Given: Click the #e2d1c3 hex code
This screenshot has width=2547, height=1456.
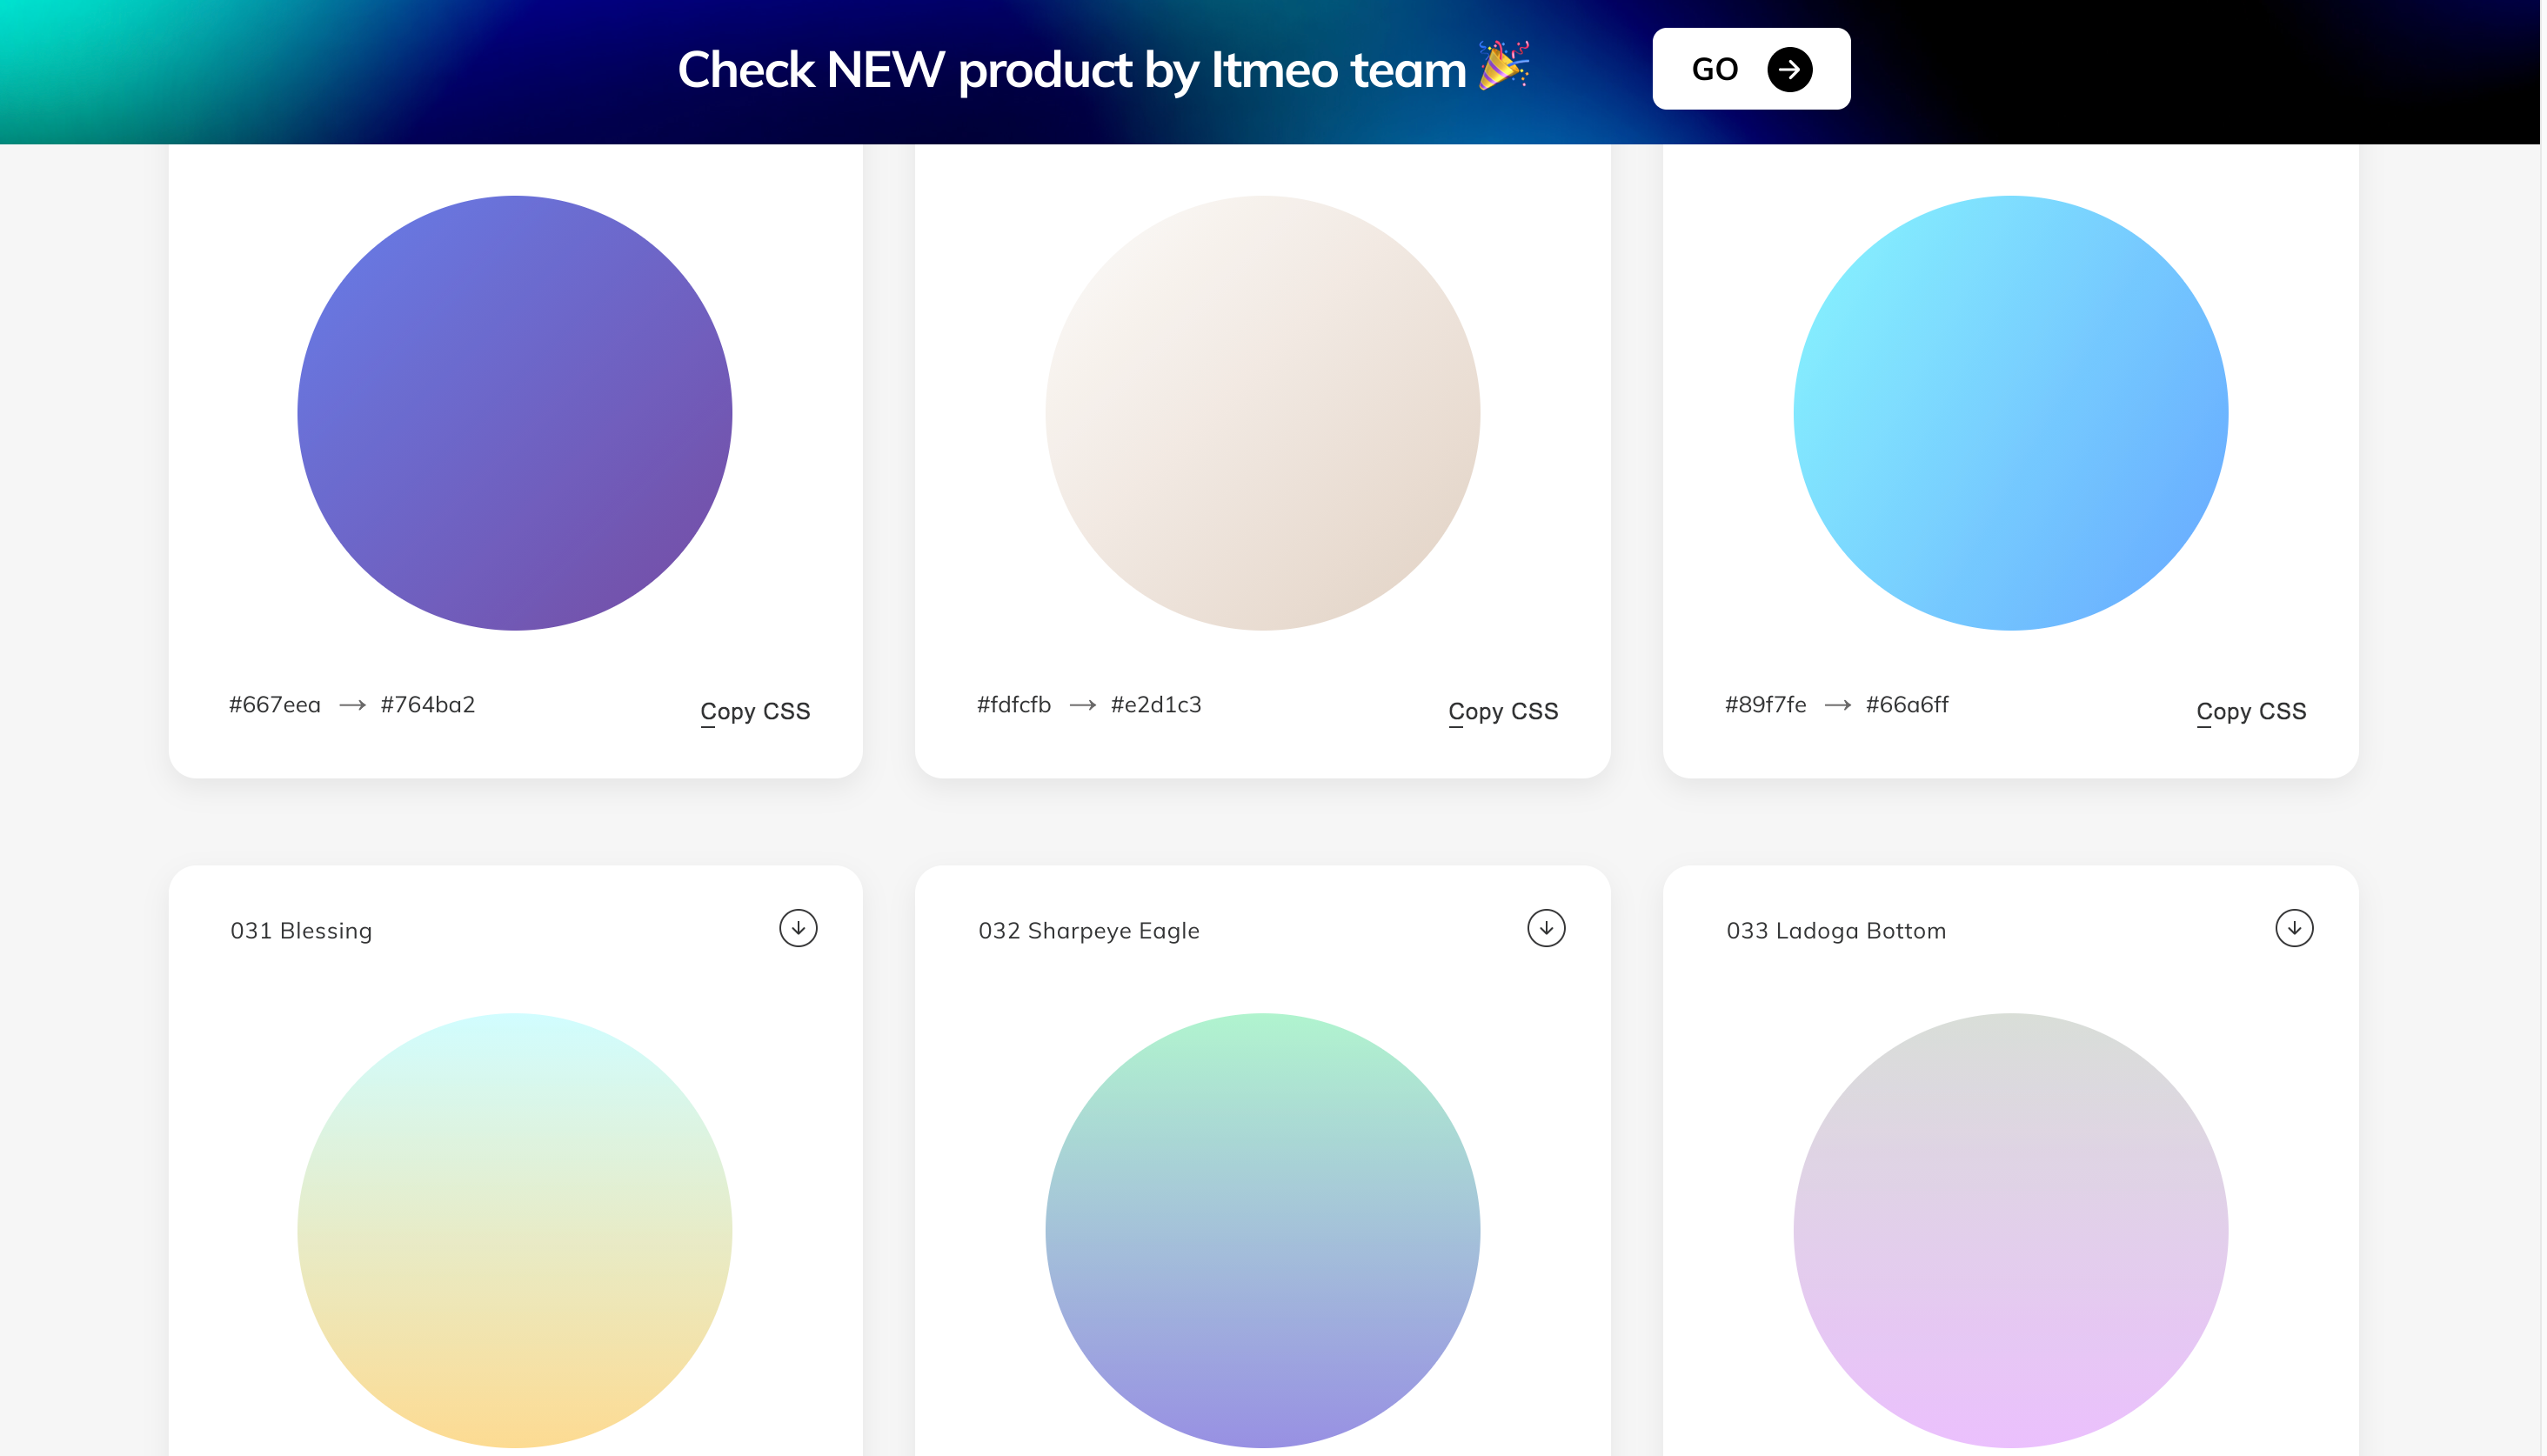Looking at the screenshot, I should [x=1156, y=705].
